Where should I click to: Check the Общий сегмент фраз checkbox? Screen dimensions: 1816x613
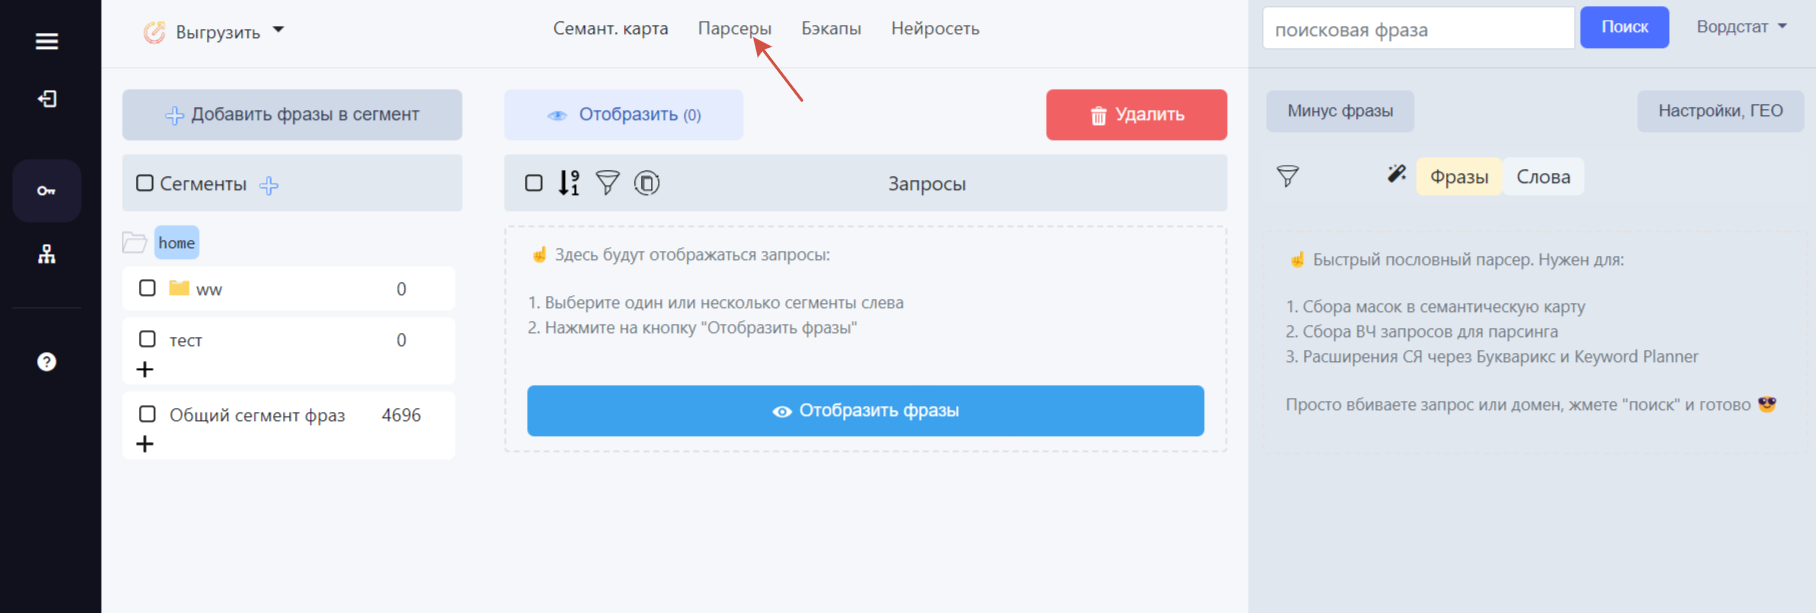[x=147, y=414]
